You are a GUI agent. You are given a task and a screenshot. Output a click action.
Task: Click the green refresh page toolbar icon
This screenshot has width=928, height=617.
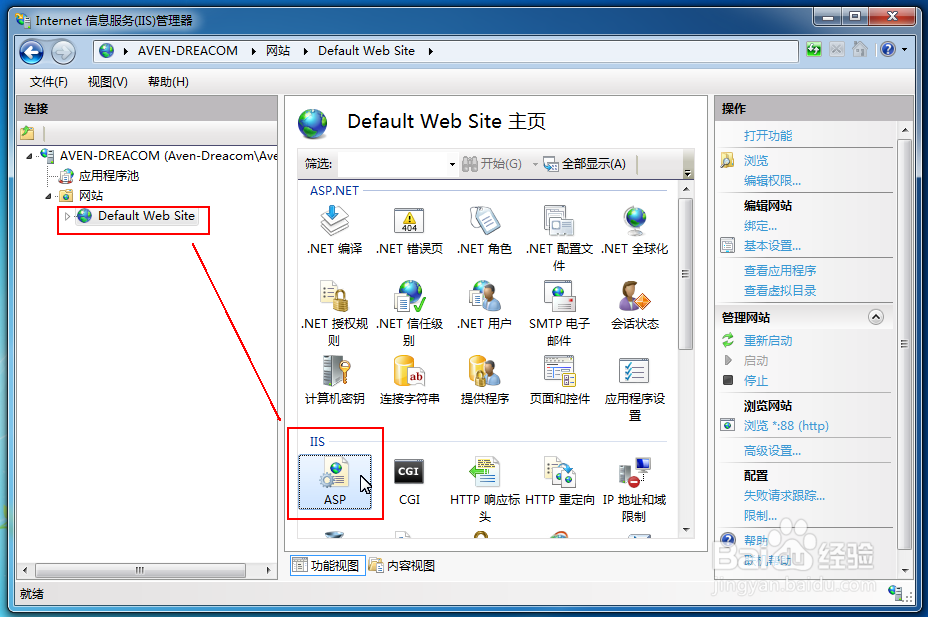point(814,50)
